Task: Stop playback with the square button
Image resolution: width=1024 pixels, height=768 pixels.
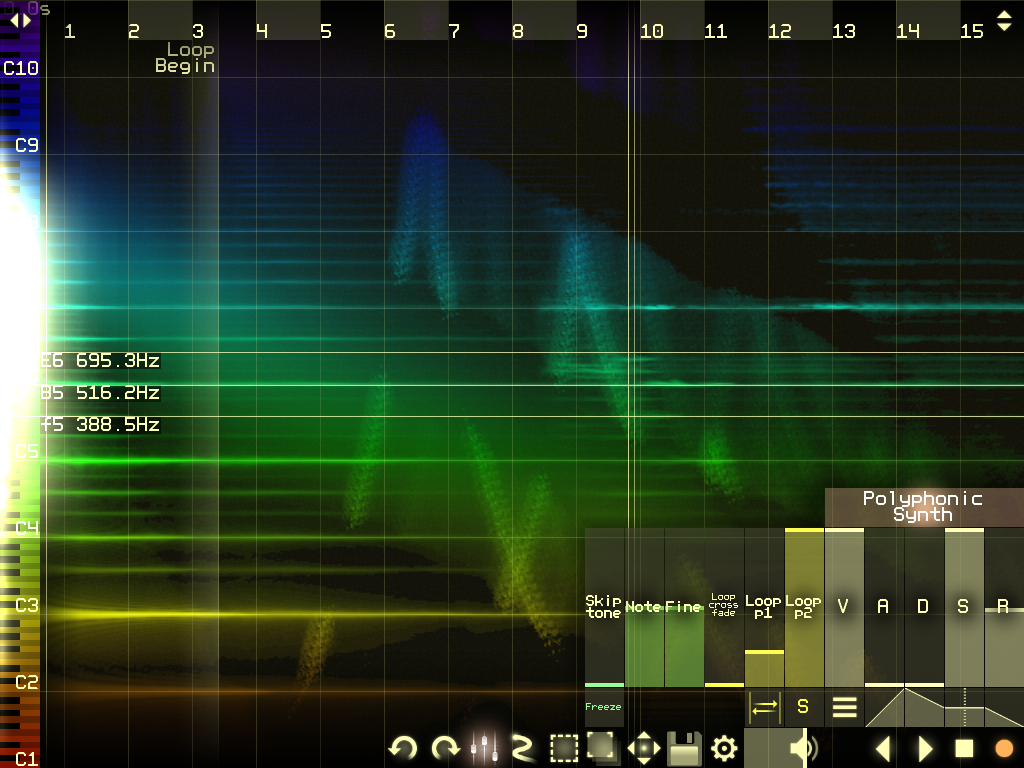Action: coord(964,748)
